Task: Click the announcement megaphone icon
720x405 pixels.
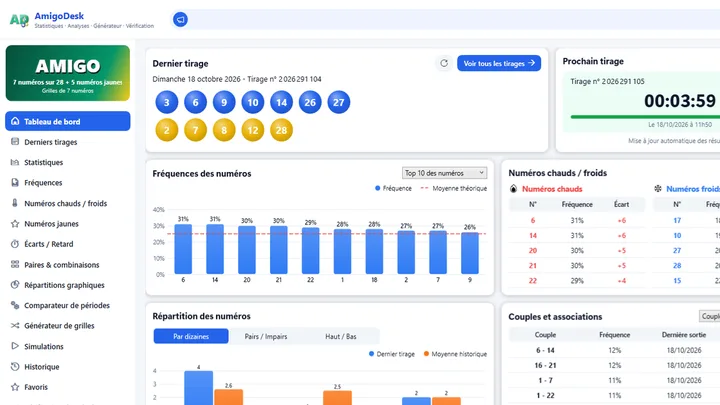Action: [x=180, y=19]
